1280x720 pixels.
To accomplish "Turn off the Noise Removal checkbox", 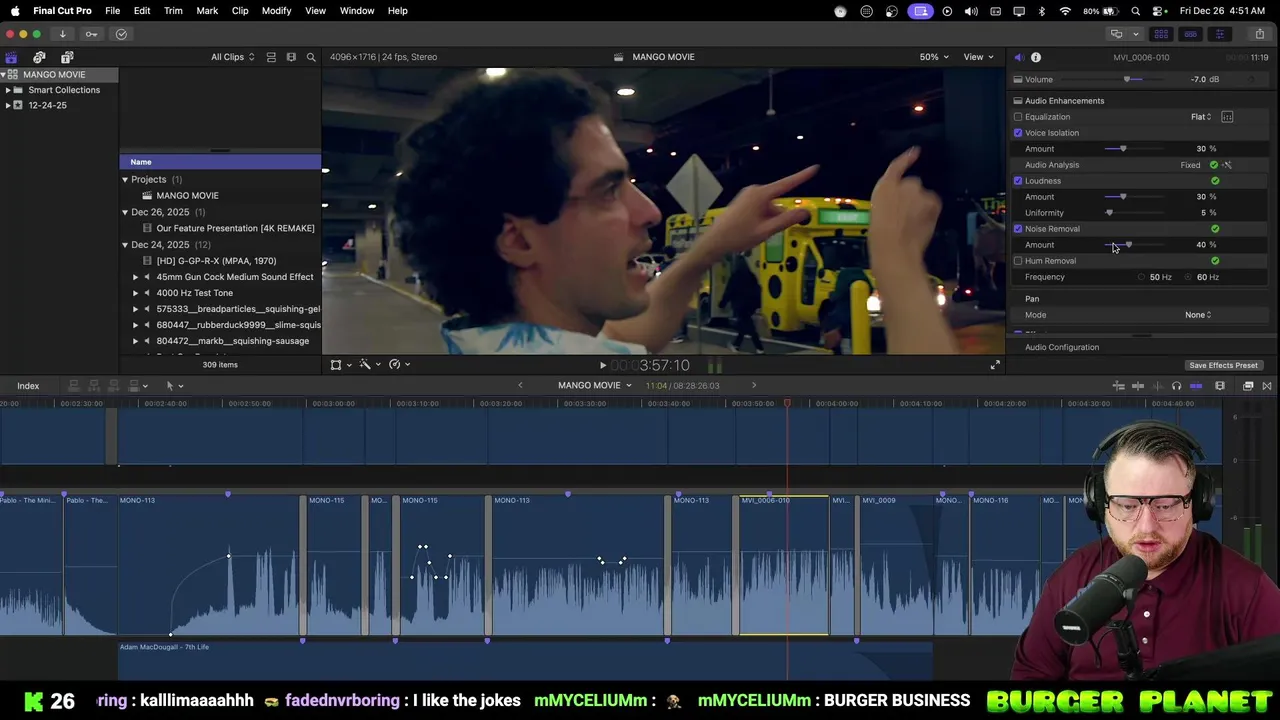I will coord(1018,229).
